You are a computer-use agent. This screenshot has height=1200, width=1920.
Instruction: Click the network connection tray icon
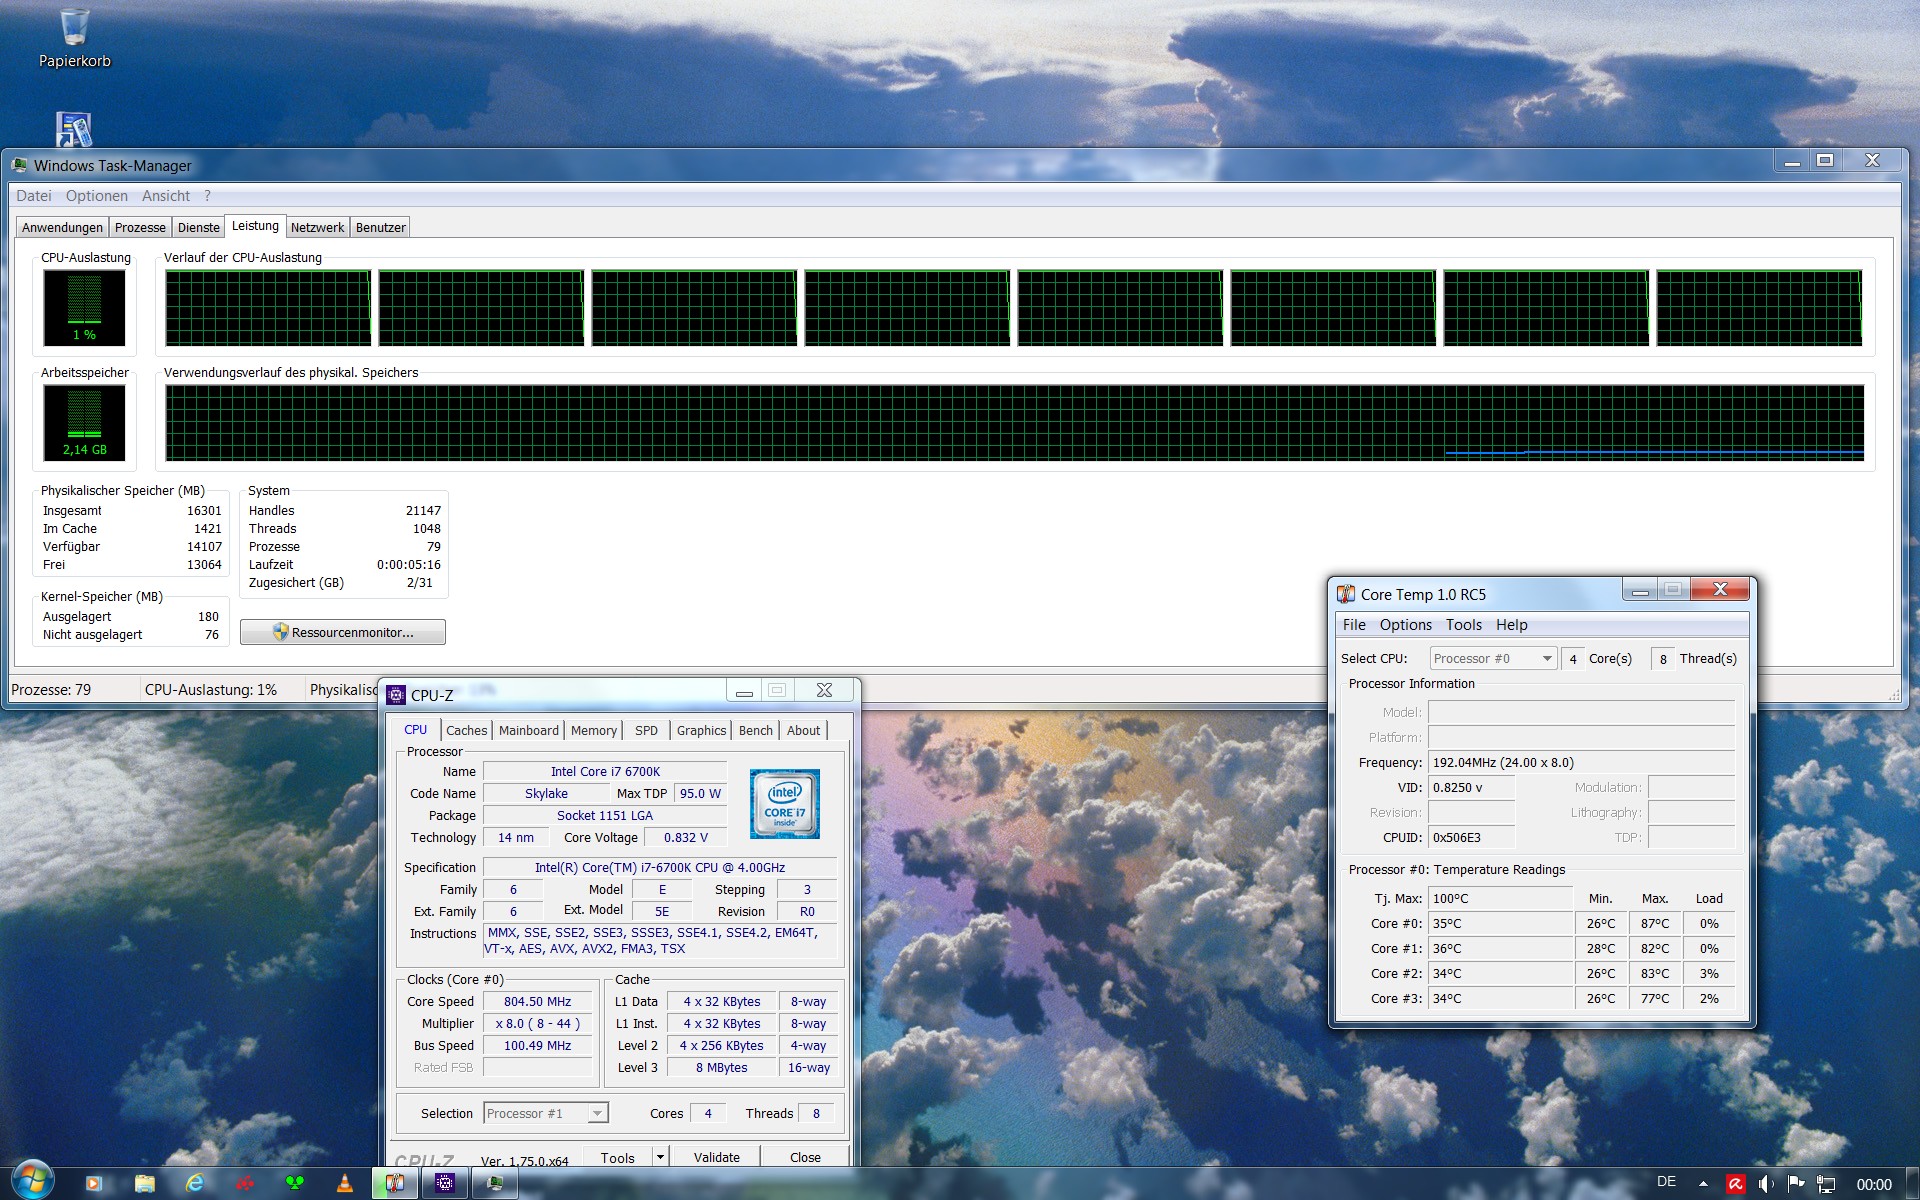point(1826,1183)
